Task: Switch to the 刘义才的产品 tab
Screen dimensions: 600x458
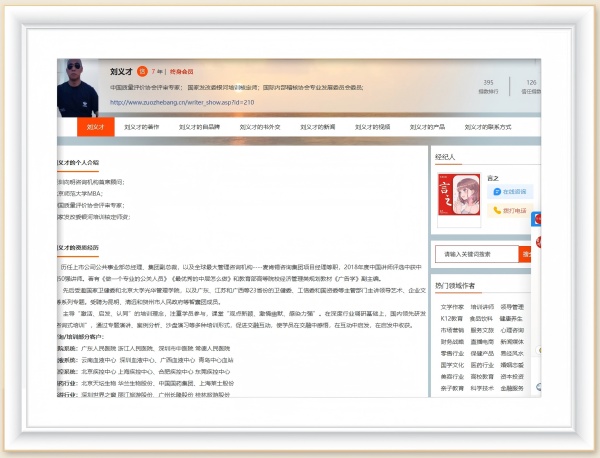Action: (427, 128)
